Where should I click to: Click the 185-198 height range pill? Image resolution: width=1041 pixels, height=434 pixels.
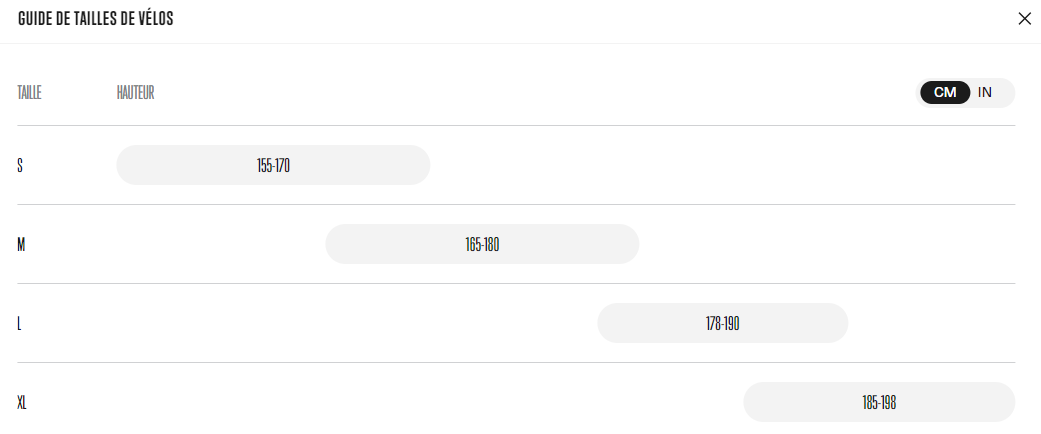point(879,402)
